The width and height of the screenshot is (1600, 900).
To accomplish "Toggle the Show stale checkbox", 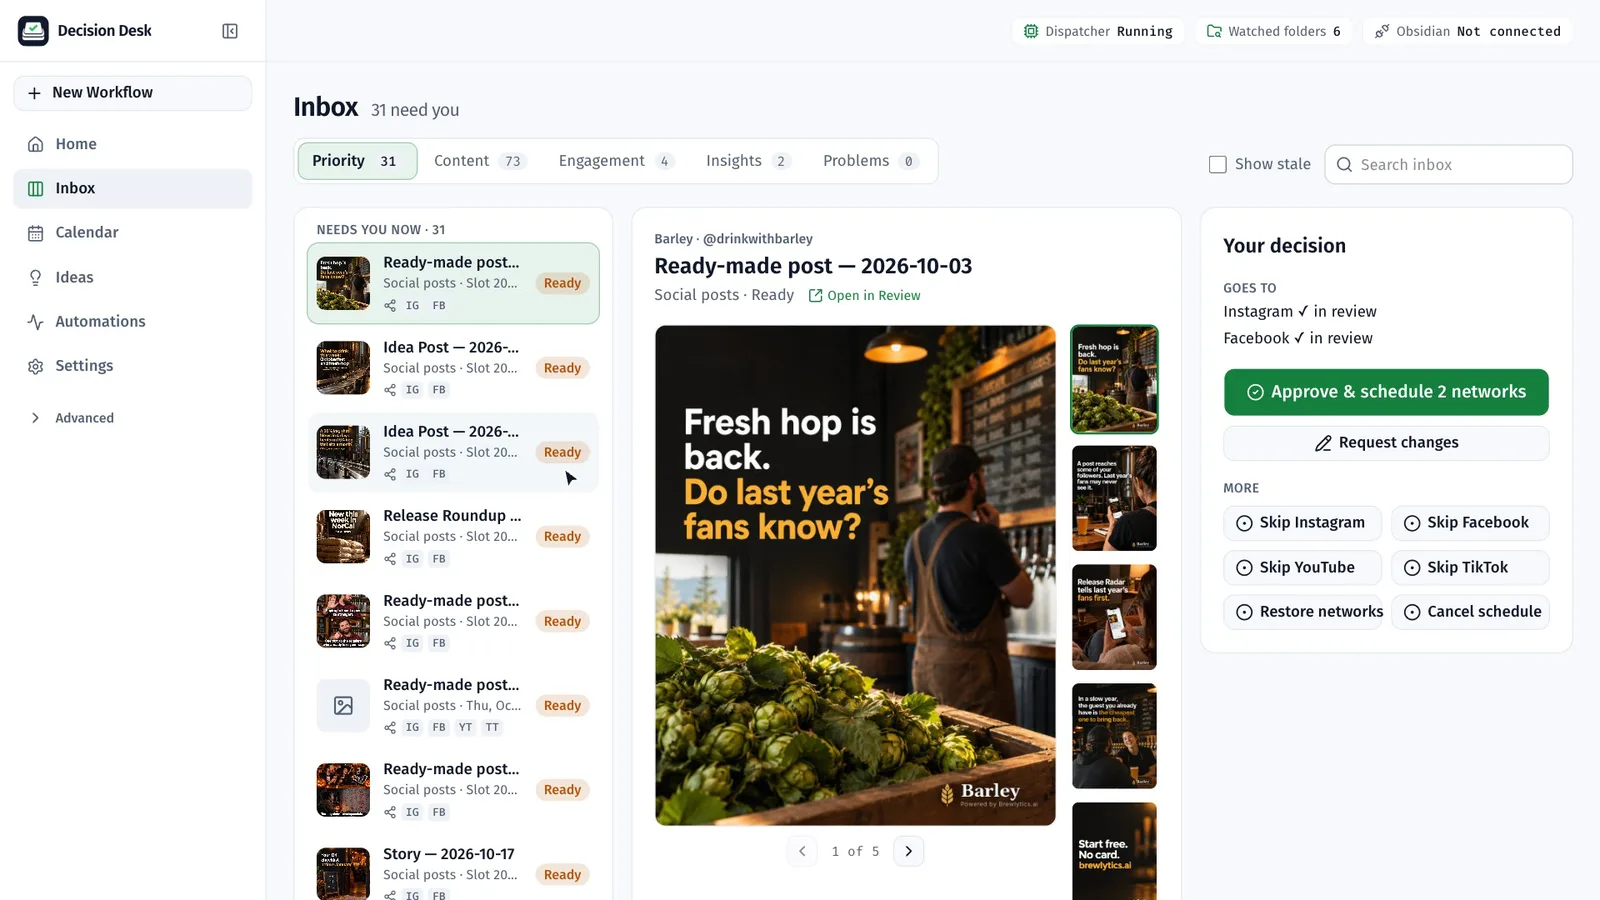I will pos(1218,165).
